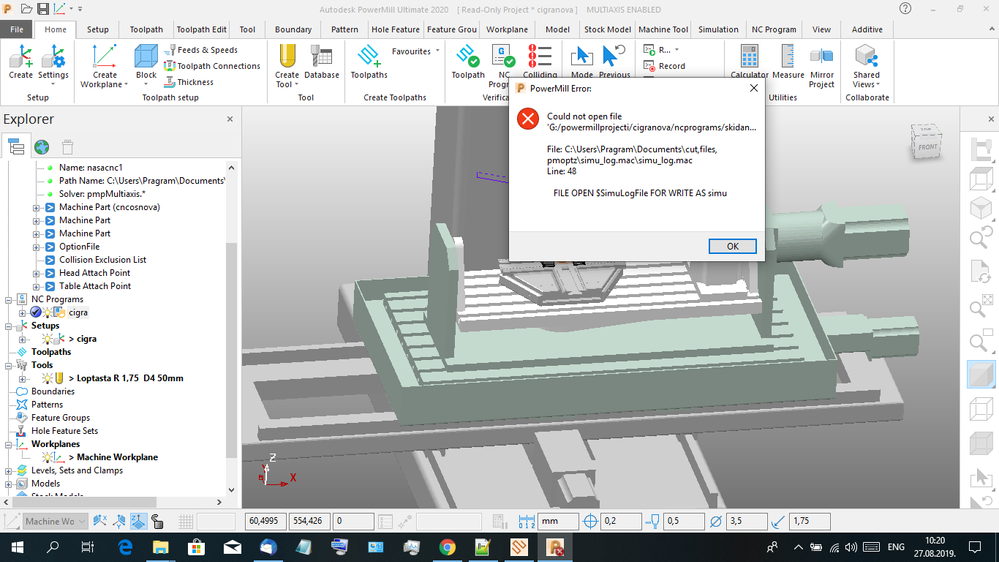Close the PowerMill Error dialog
999x562 pixels.
754,88
